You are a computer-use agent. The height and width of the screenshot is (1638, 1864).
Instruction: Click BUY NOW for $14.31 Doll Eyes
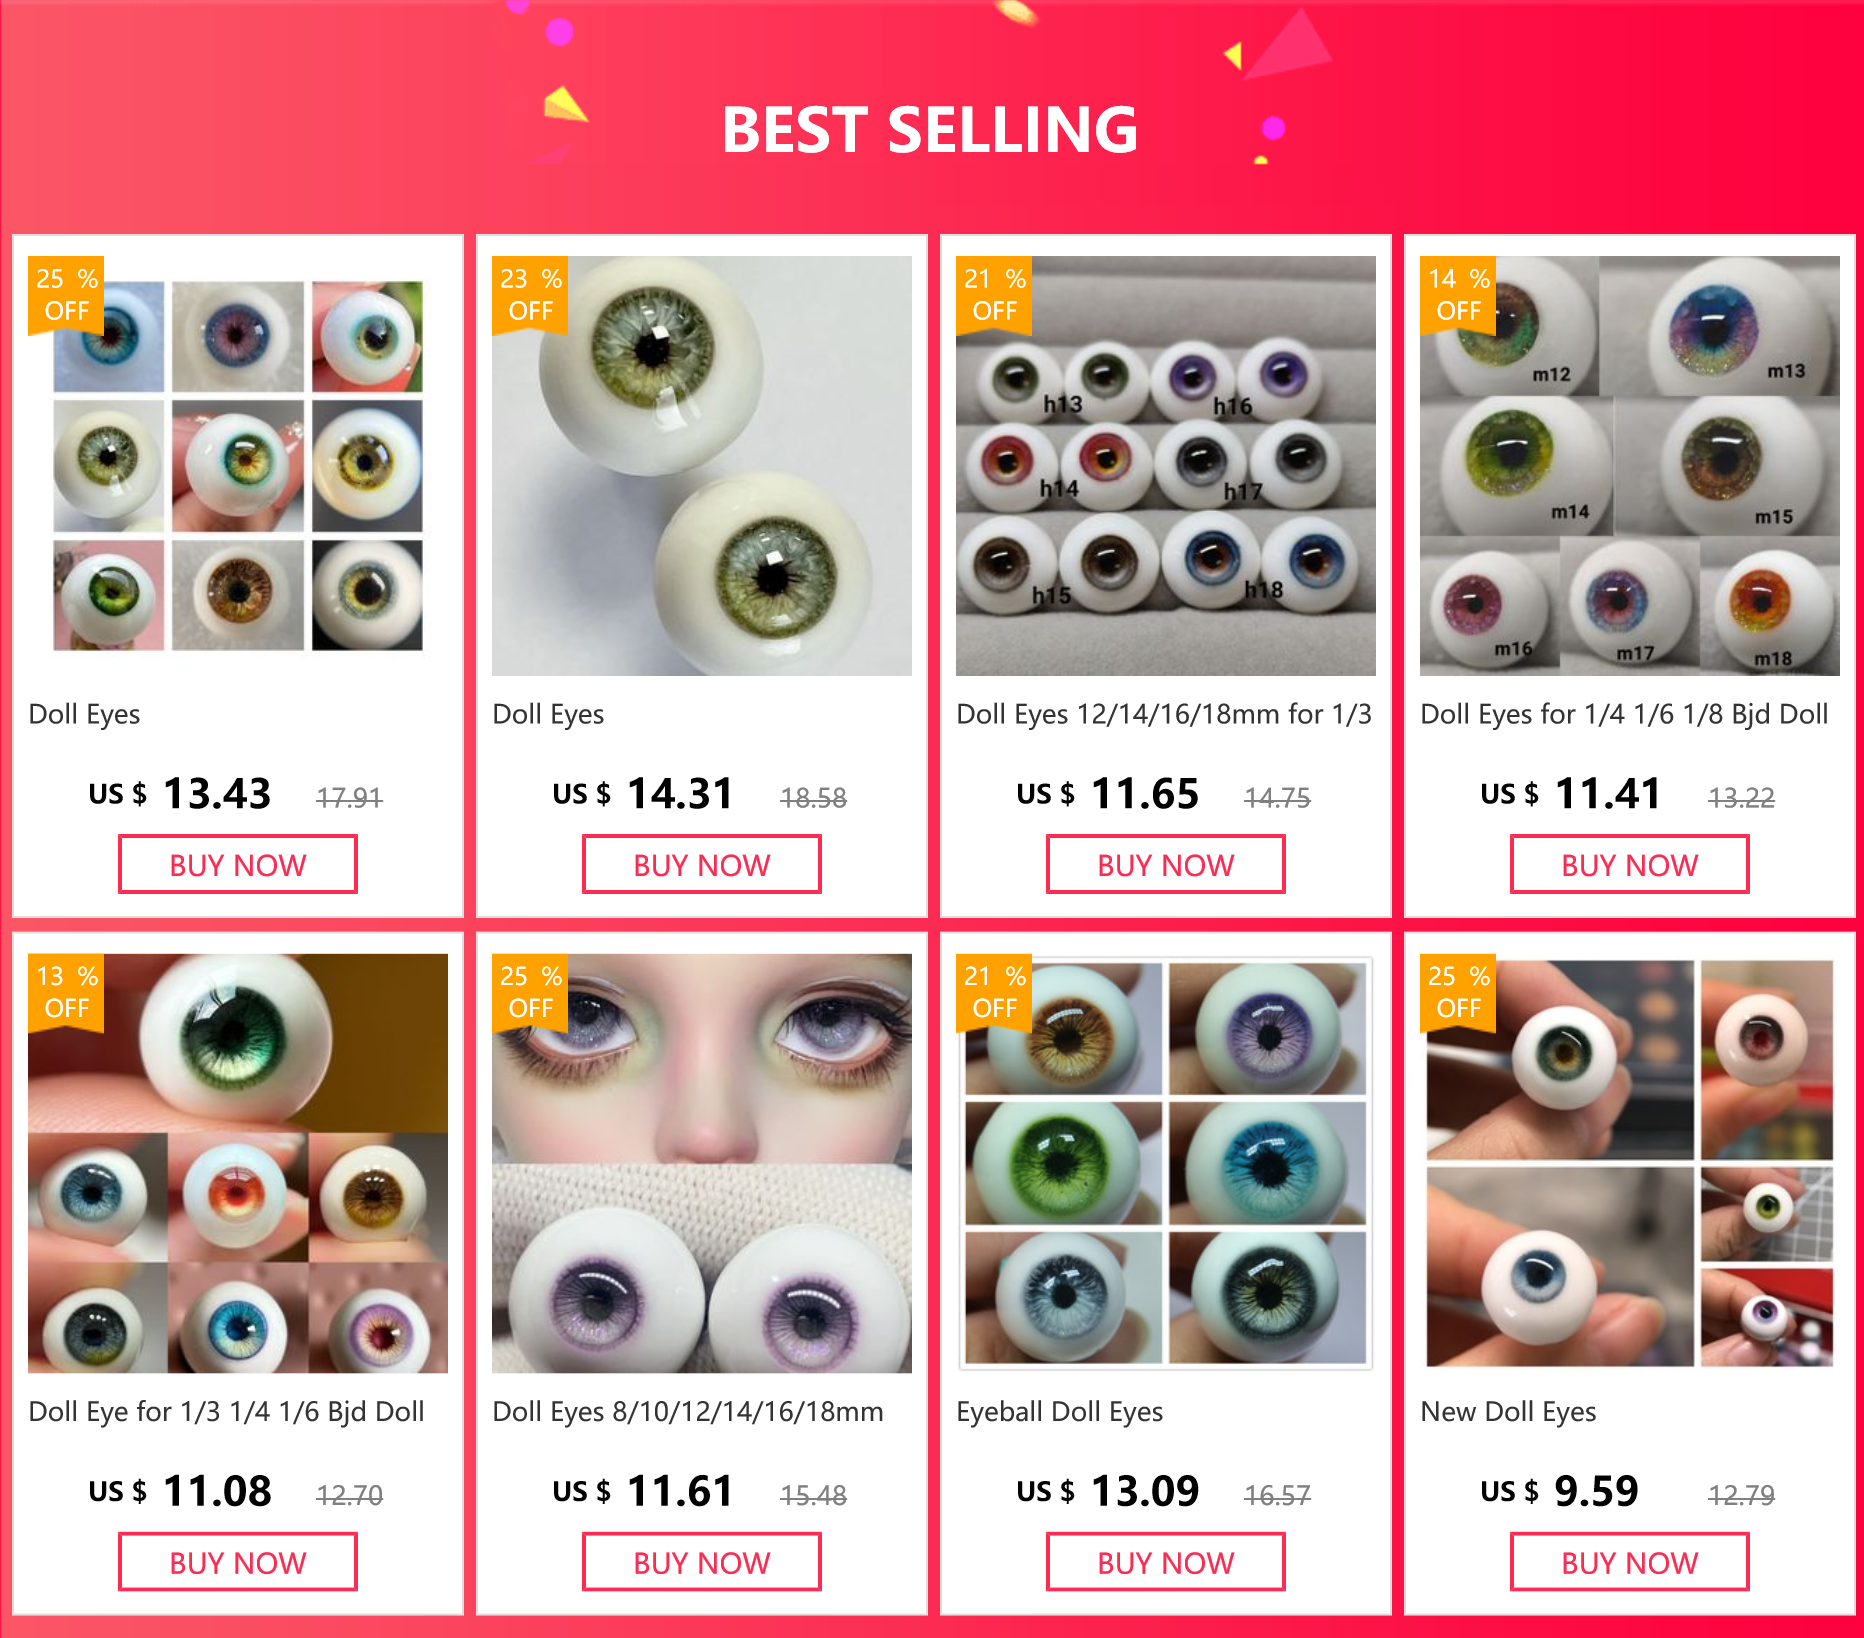tap(702, 865)
